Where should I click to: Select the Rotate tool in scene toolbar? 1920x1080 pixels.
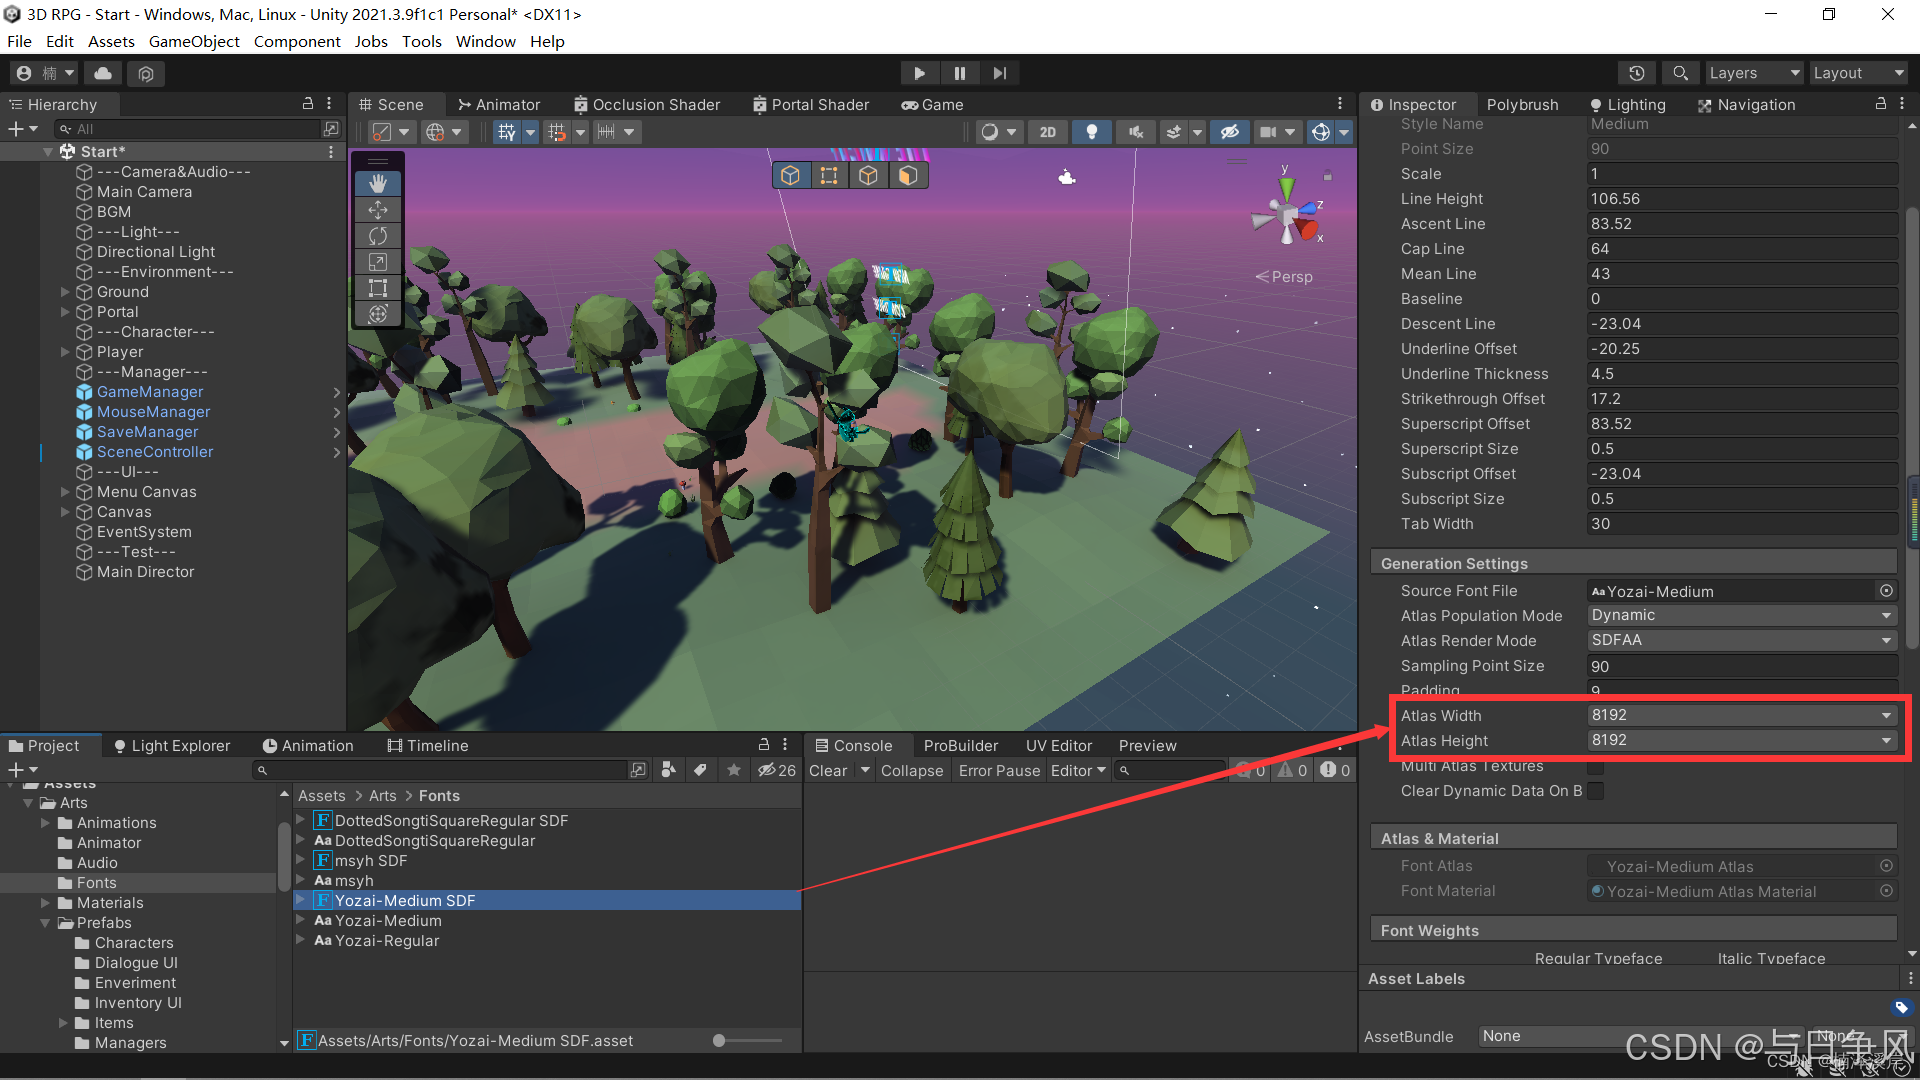pos(378,236)
